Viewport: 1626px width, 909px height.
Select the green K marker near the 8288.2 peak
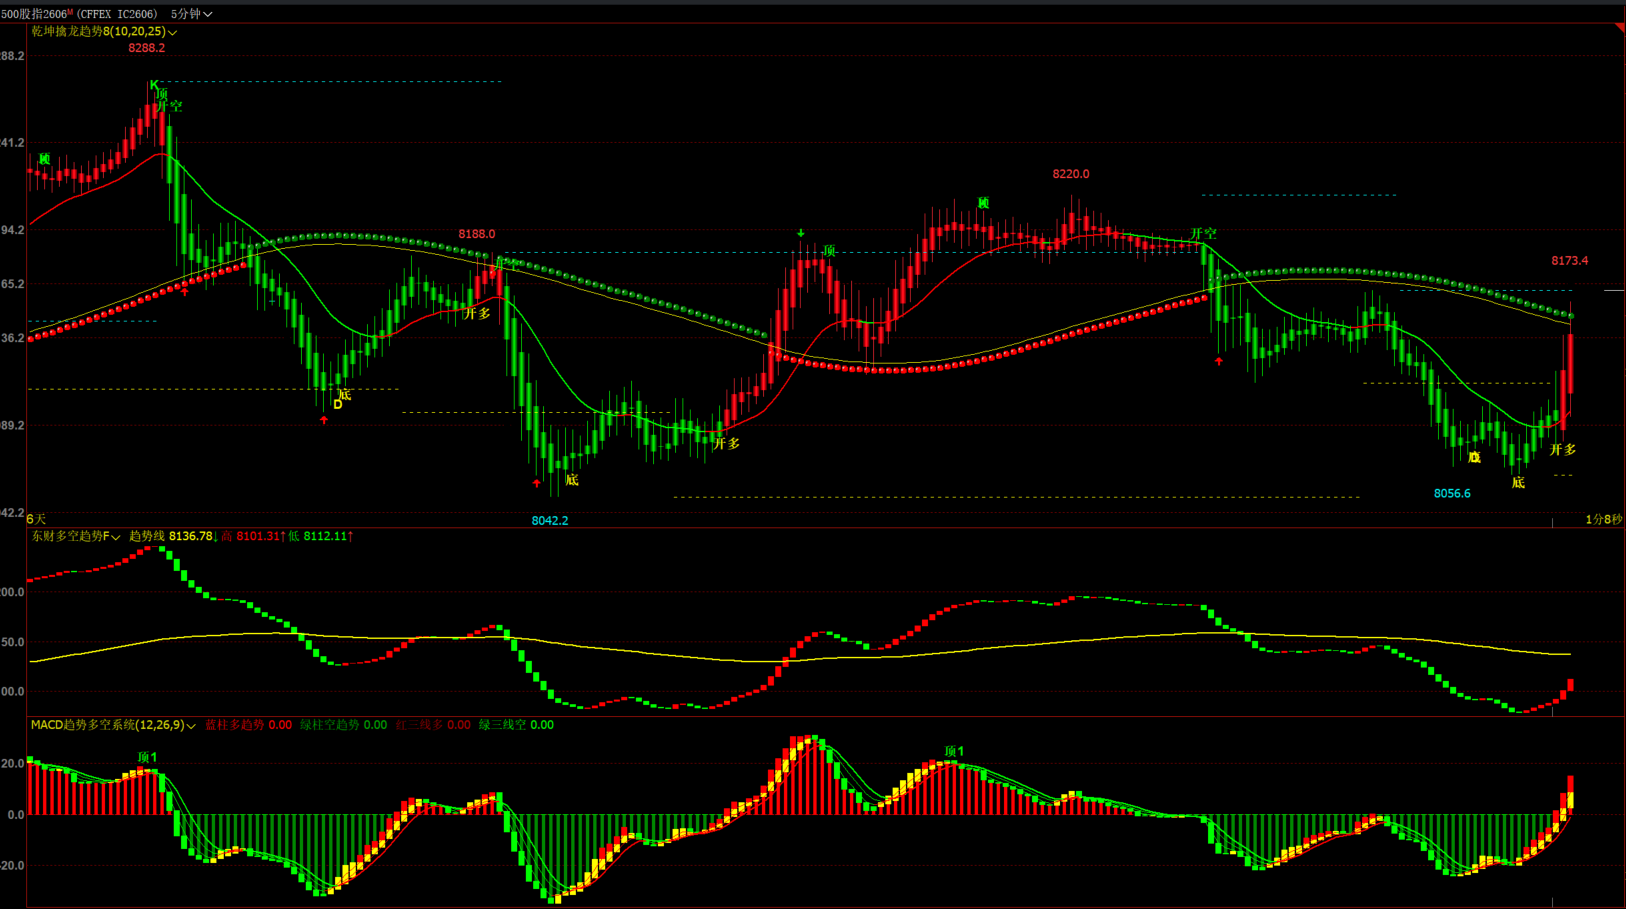153,85
